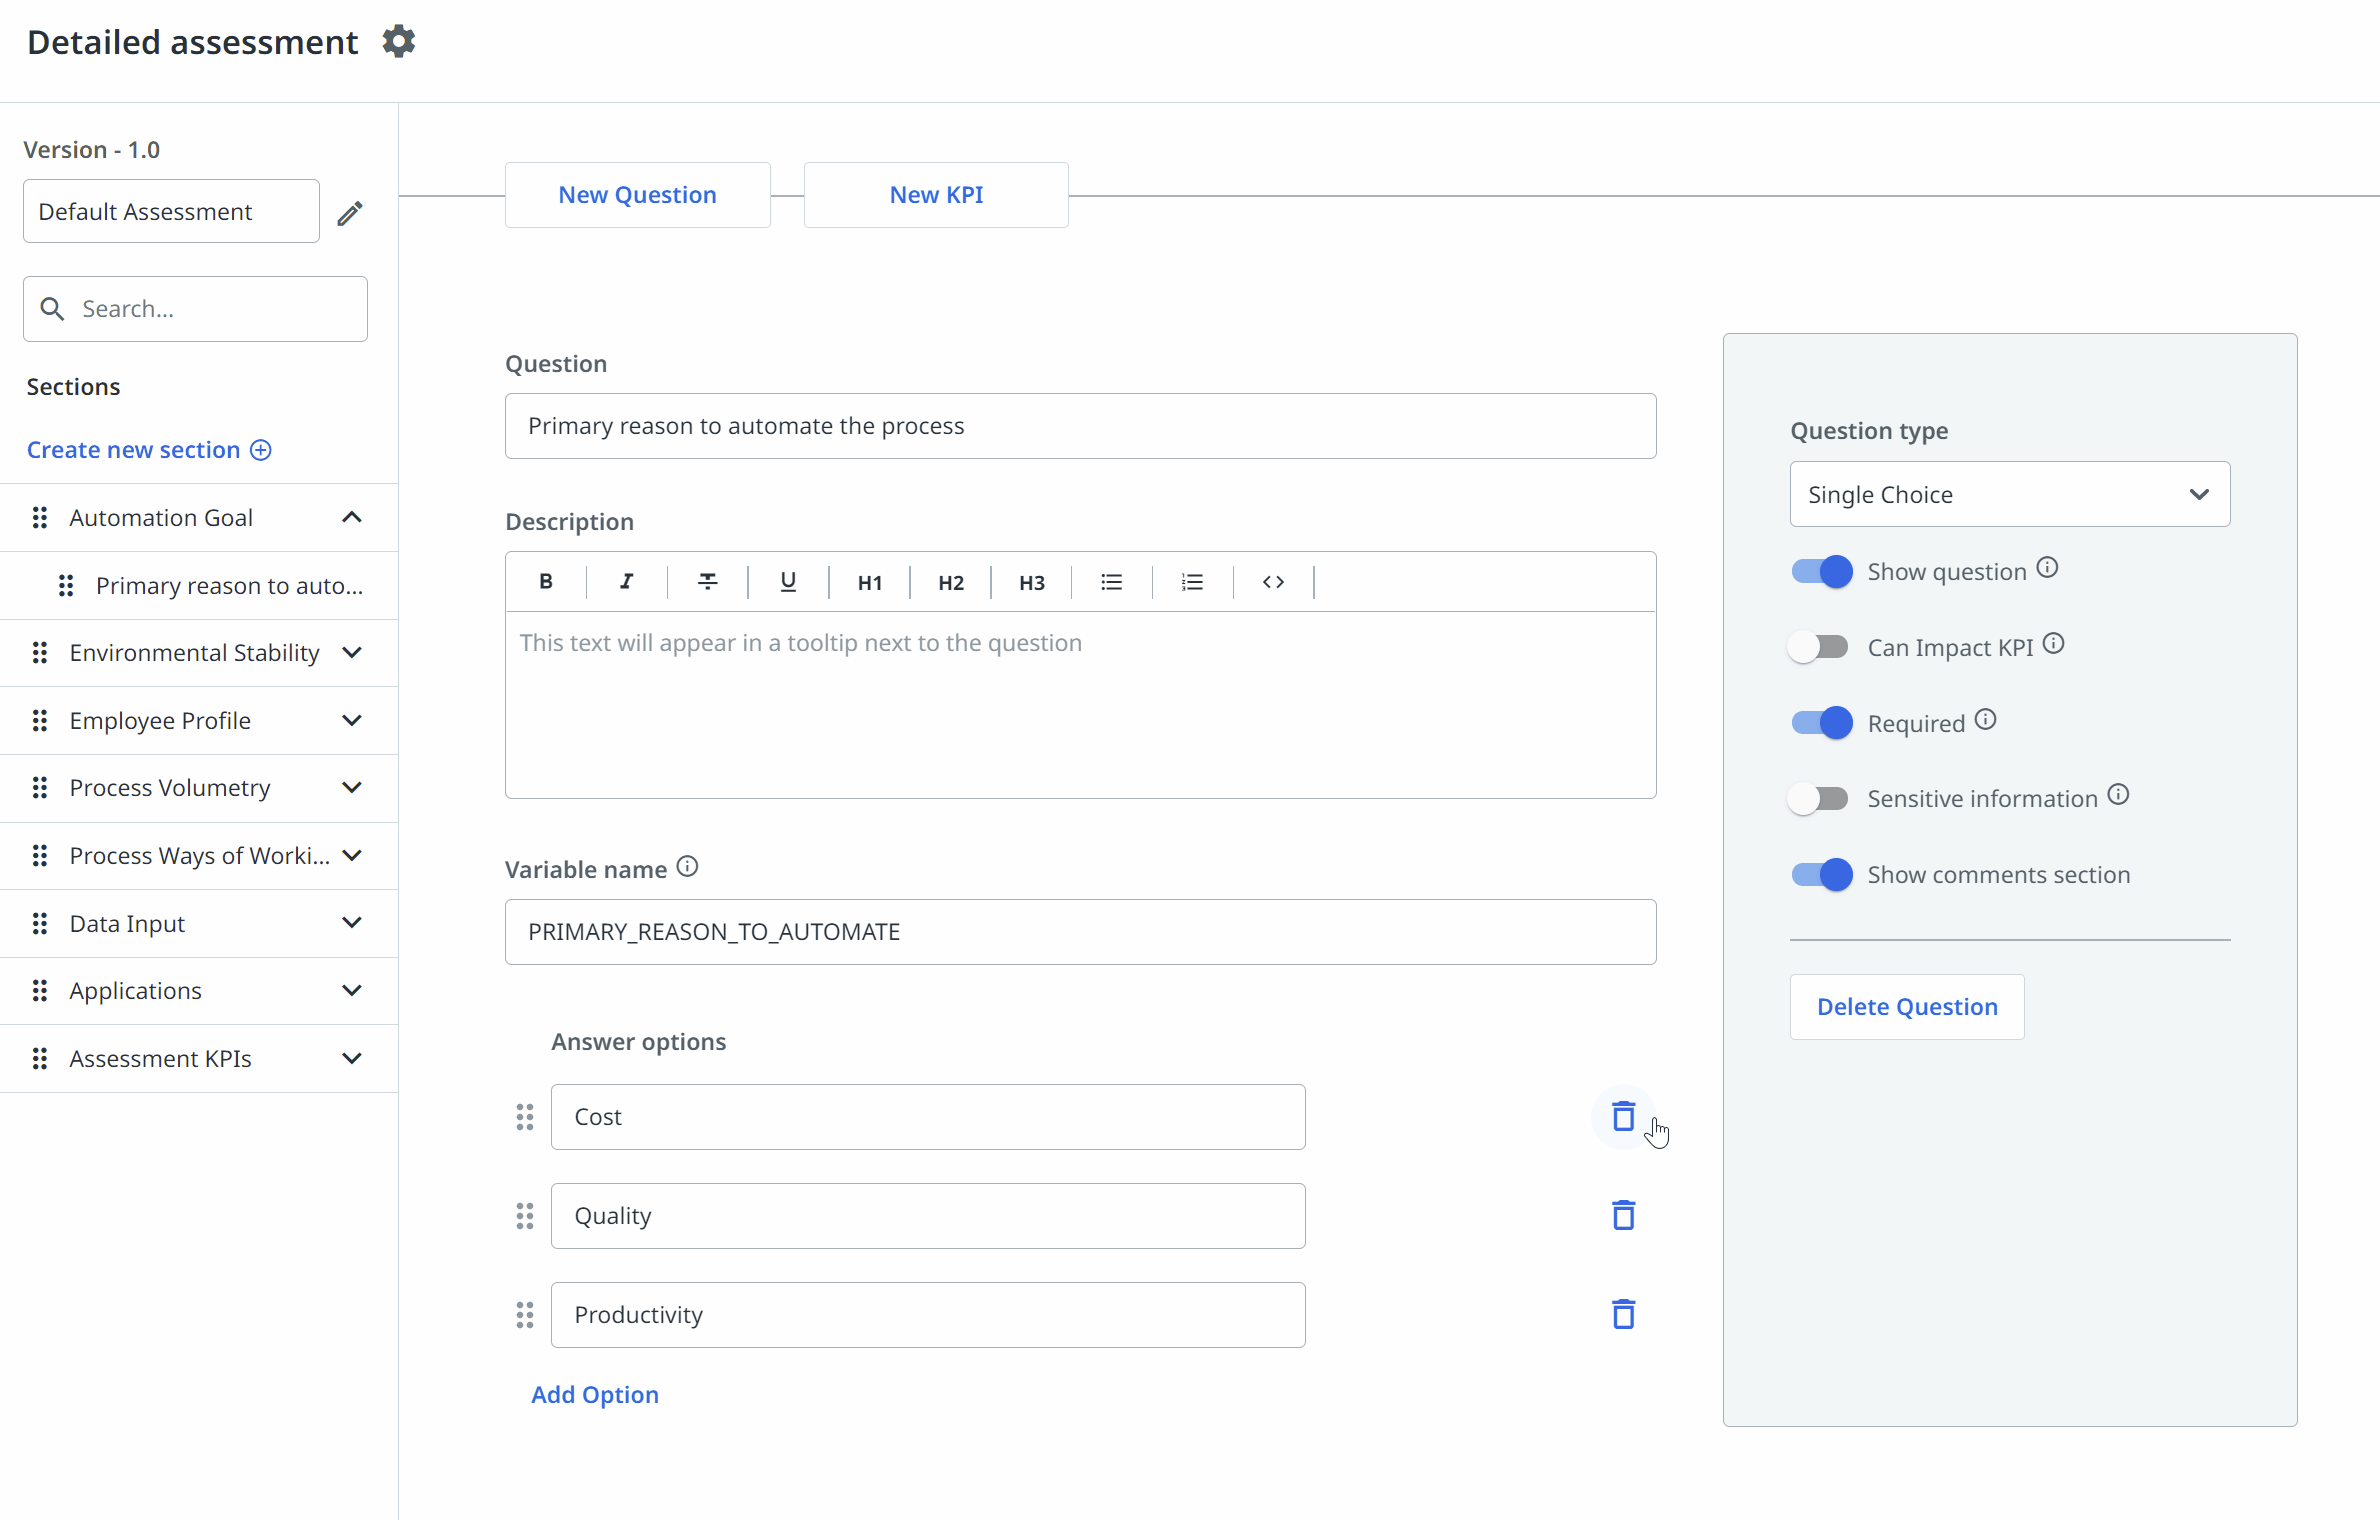Delete the Productivity answer option
2380x1520 pixels.
pyautogui.click(x=1623, y=1315)
